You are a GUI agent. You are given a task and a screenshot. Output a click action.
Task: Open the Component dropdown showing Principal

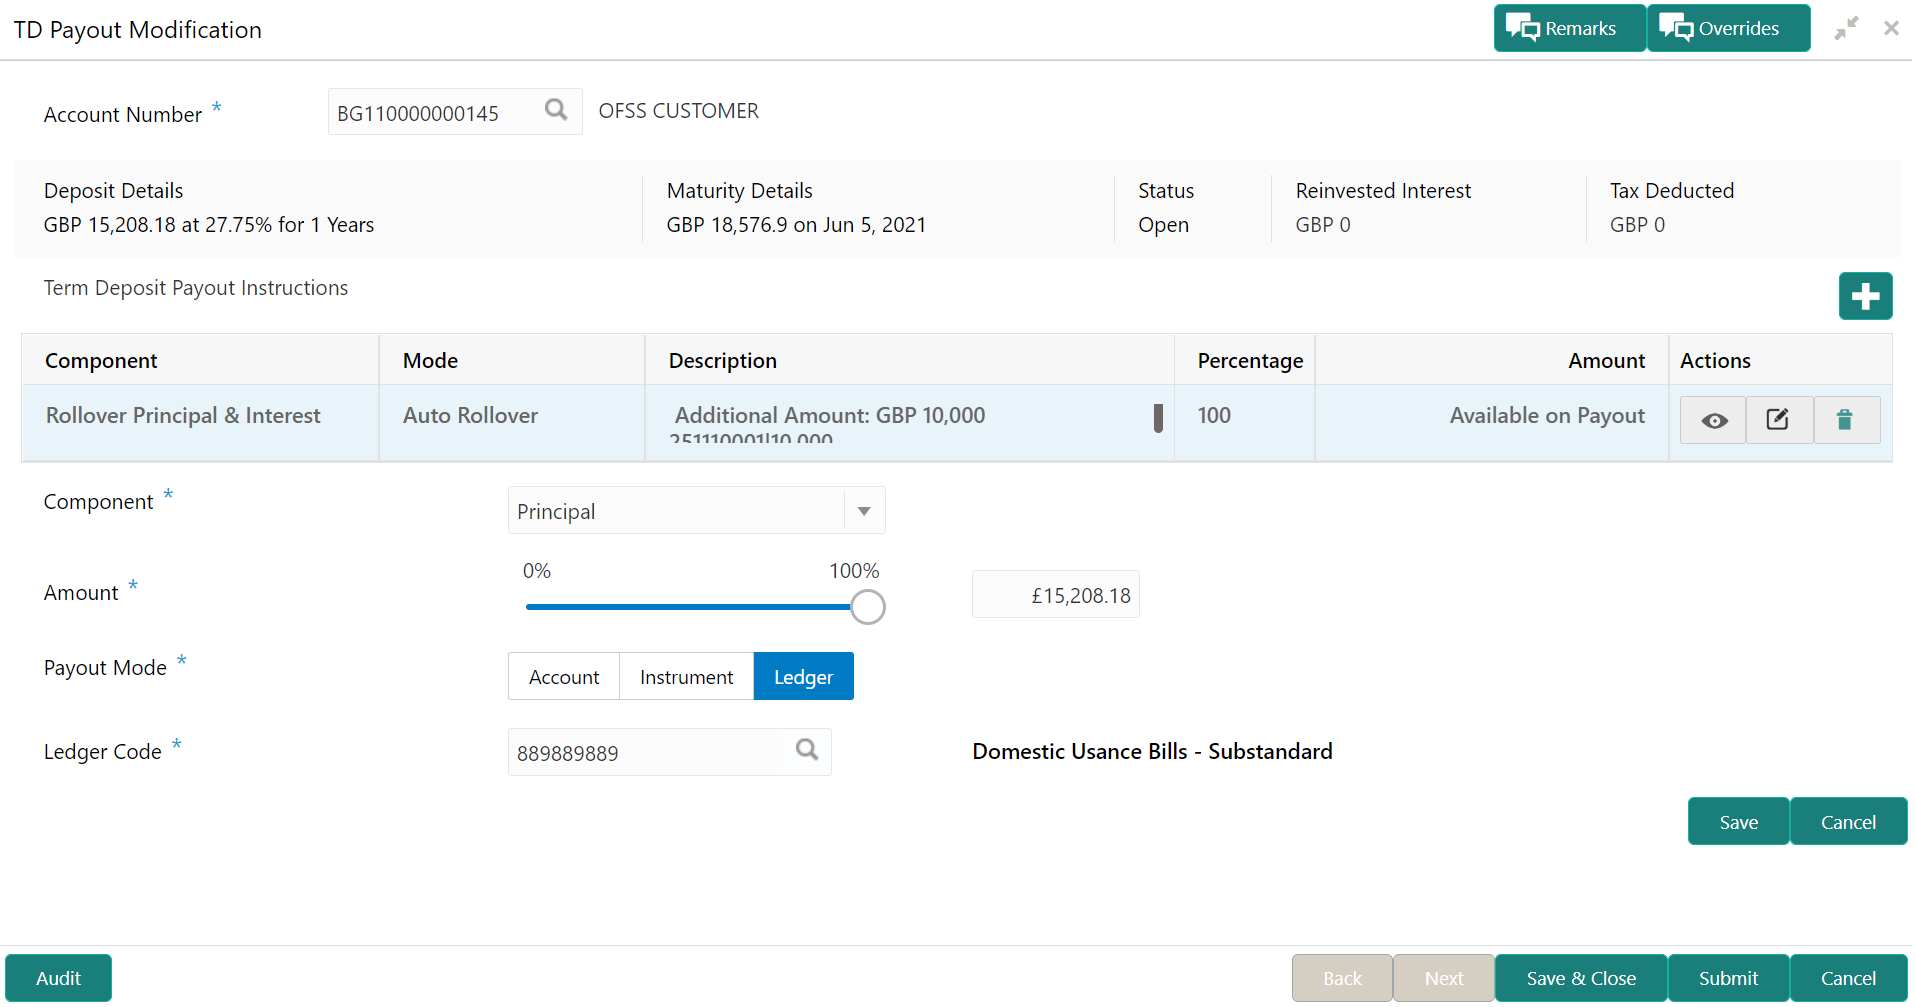tap(697, 511)
